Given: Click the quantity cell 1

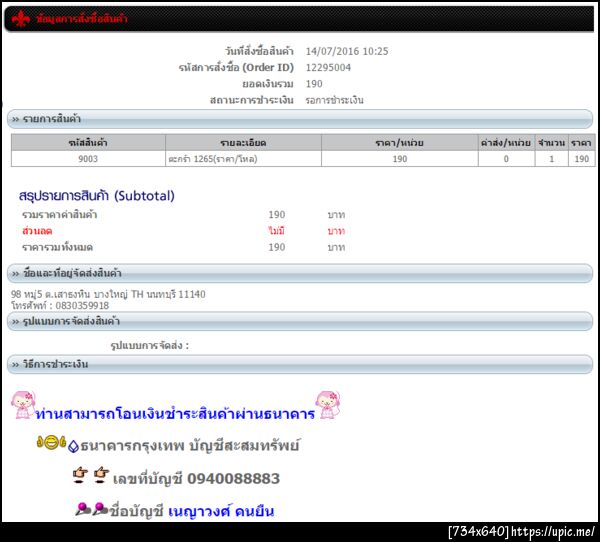Looking at the screenshot, I should point(551,159).
